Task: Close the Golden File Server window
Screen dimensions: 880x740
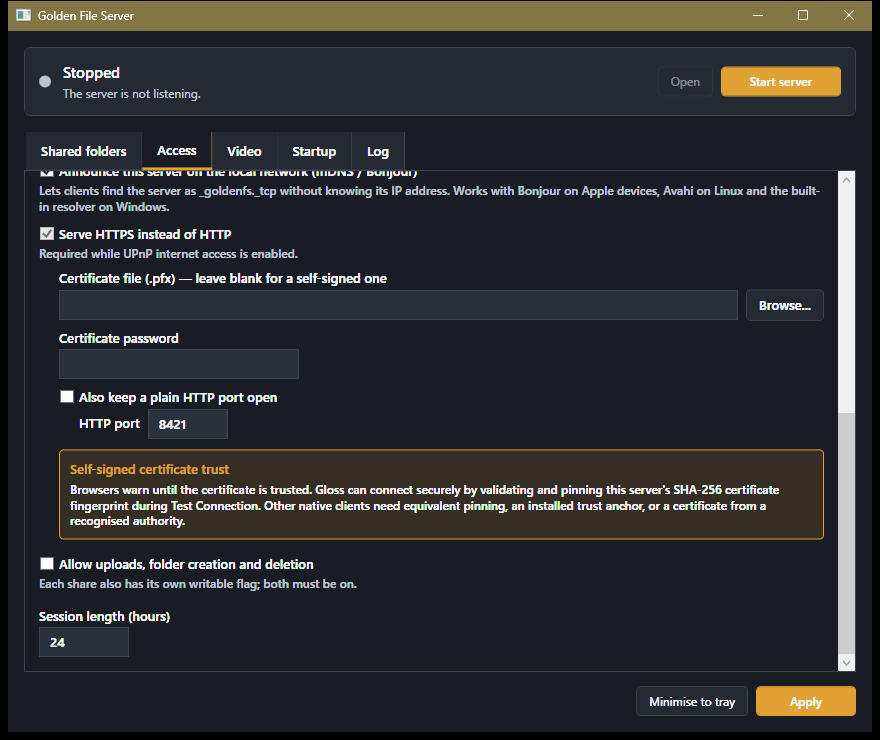Action: [x=849, y=15]
